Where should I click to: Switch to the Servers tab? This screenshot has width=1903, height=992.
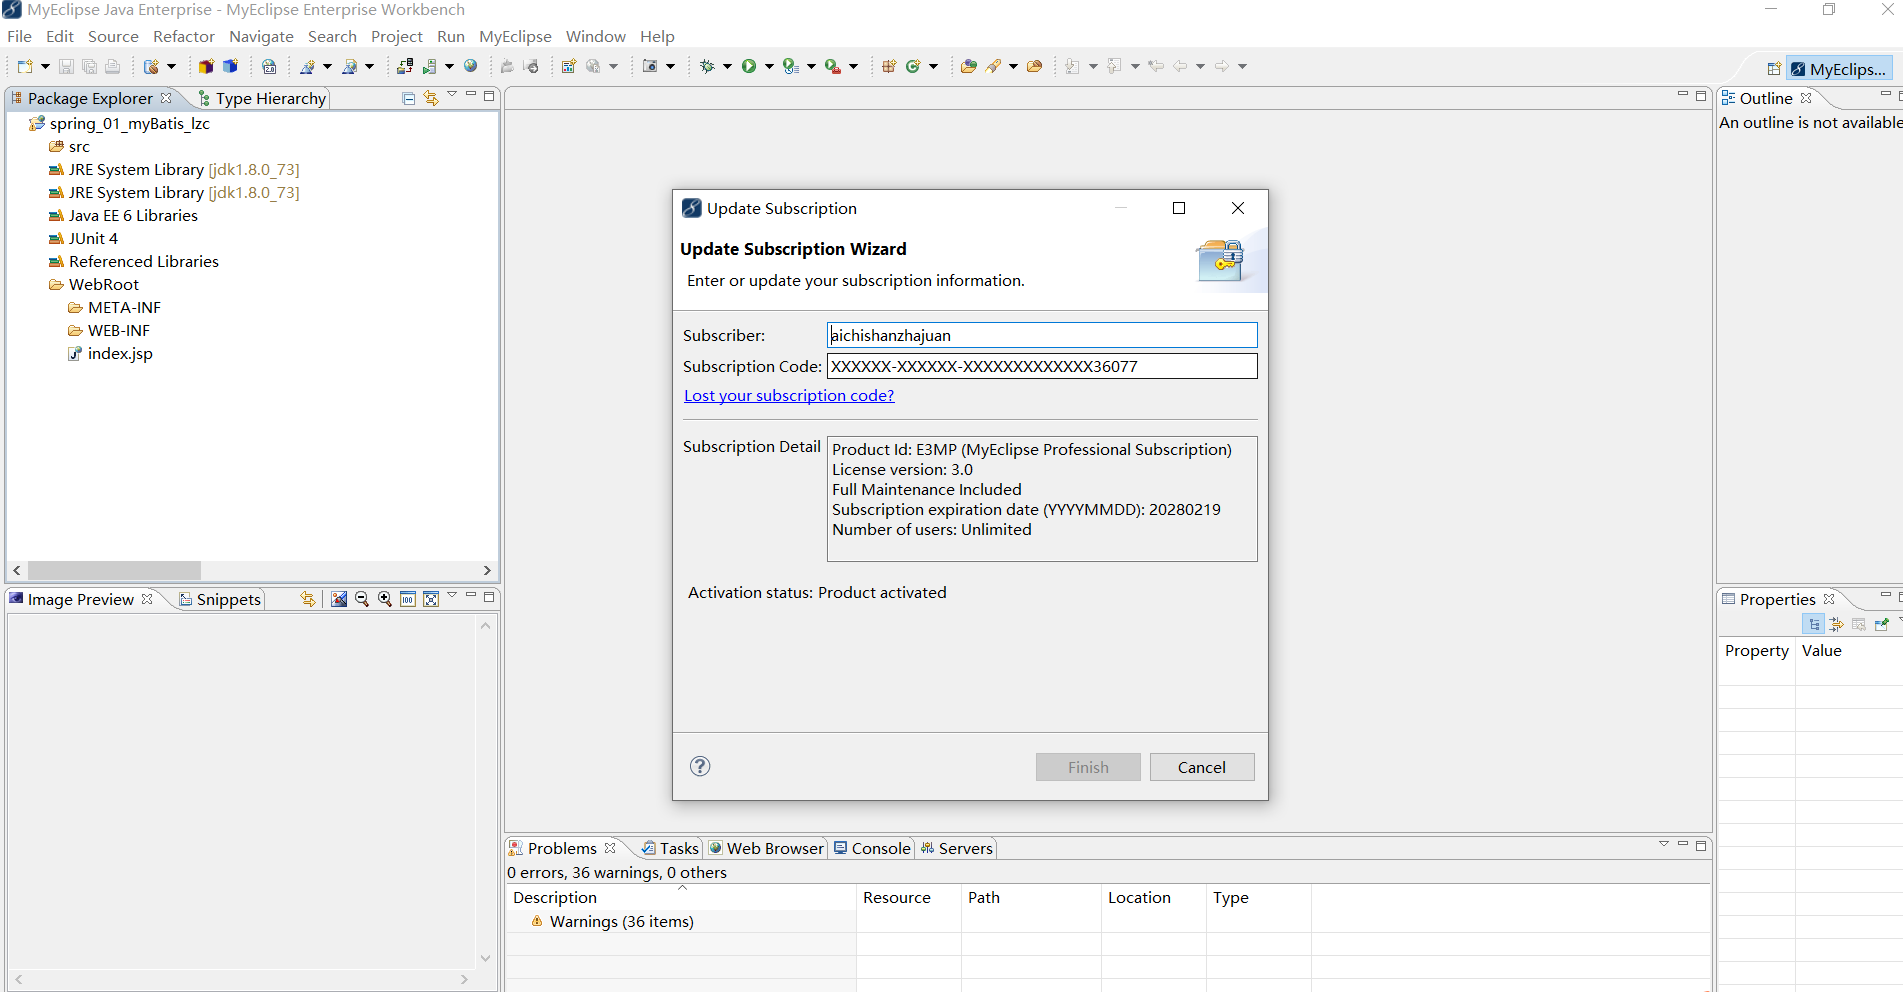(x=957, y=848)
